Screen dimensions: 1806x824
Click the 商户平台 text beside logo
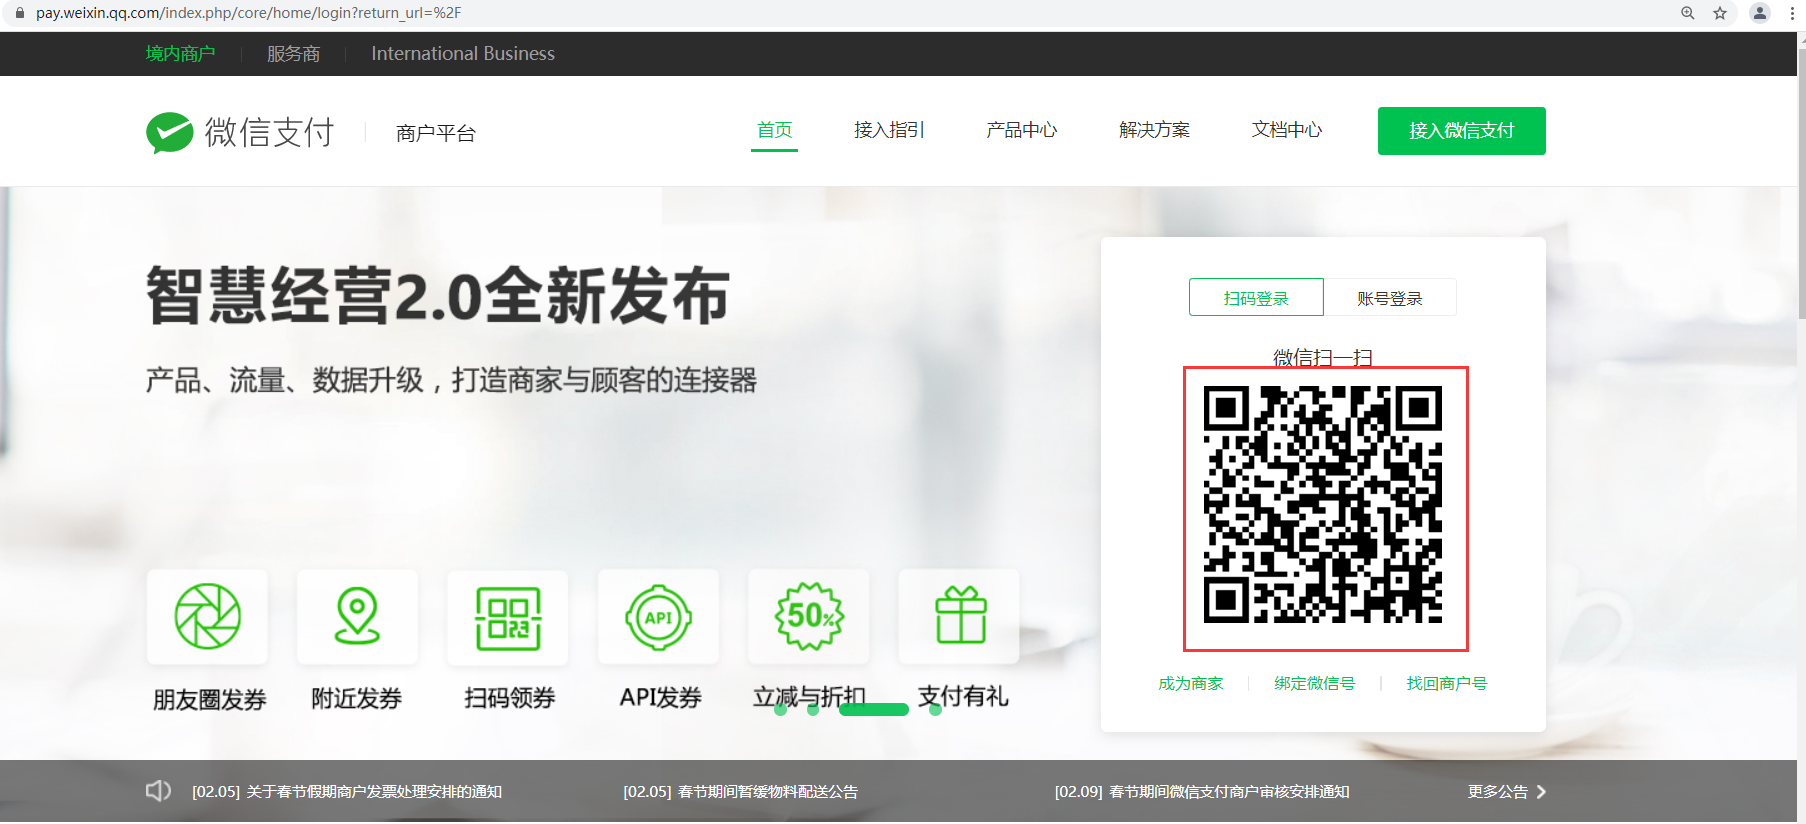pos(436,133)
